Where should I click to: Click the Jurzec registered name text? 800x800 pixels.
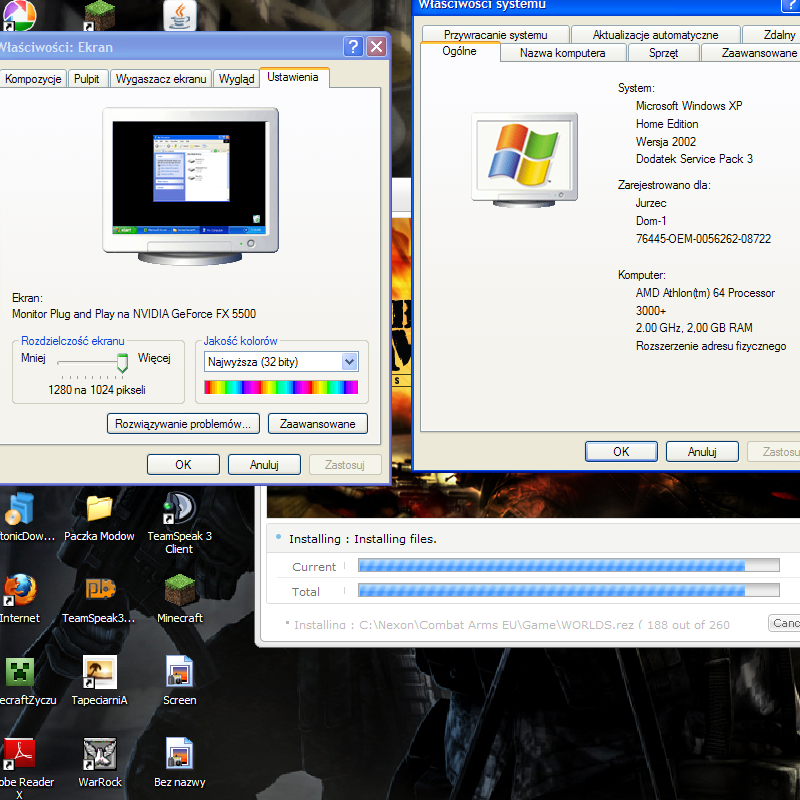[x=651, y=203]
